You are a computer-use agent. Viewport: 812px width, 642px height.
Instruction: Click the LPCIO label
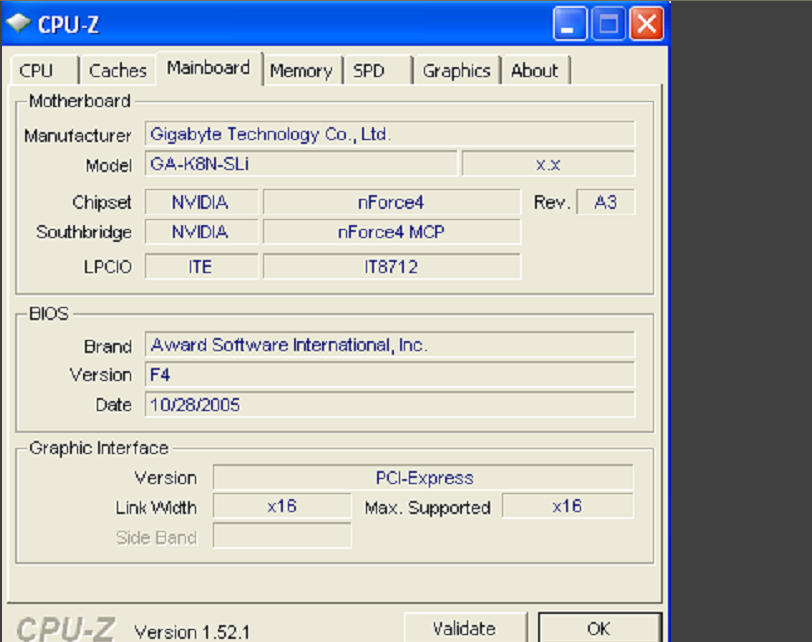(x=108, y=267)
